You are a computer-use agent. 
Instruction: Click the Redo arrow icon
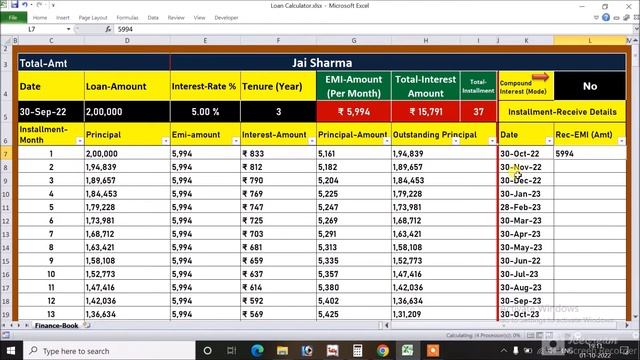coord(39,5)
